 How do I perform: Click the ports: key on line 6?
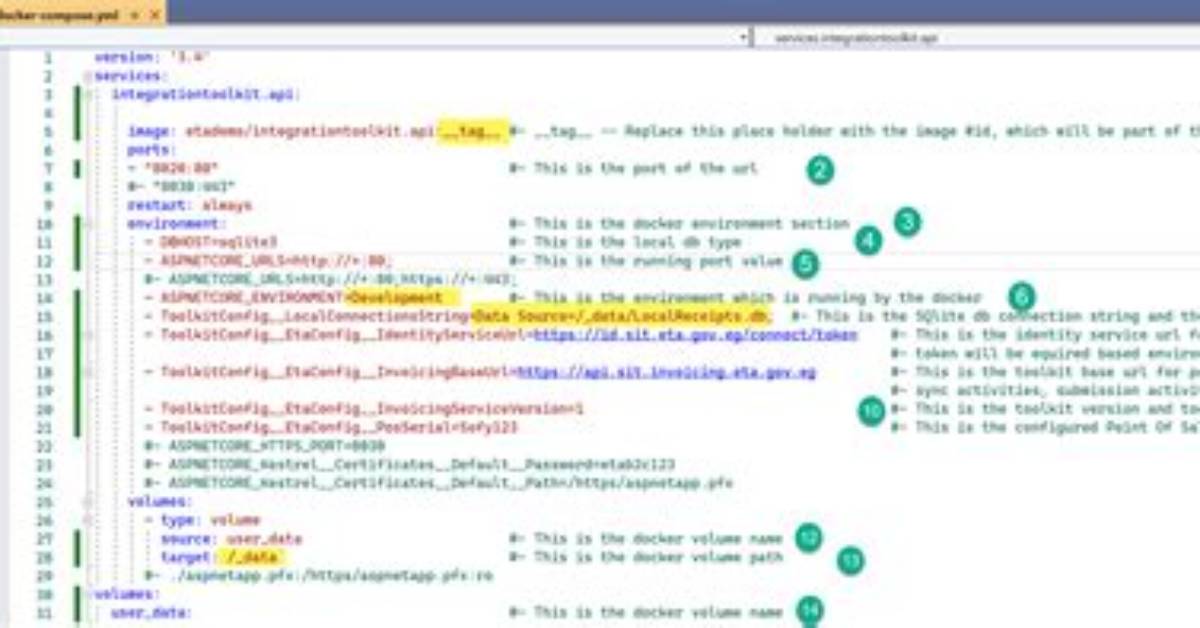[x=152, y=150]
